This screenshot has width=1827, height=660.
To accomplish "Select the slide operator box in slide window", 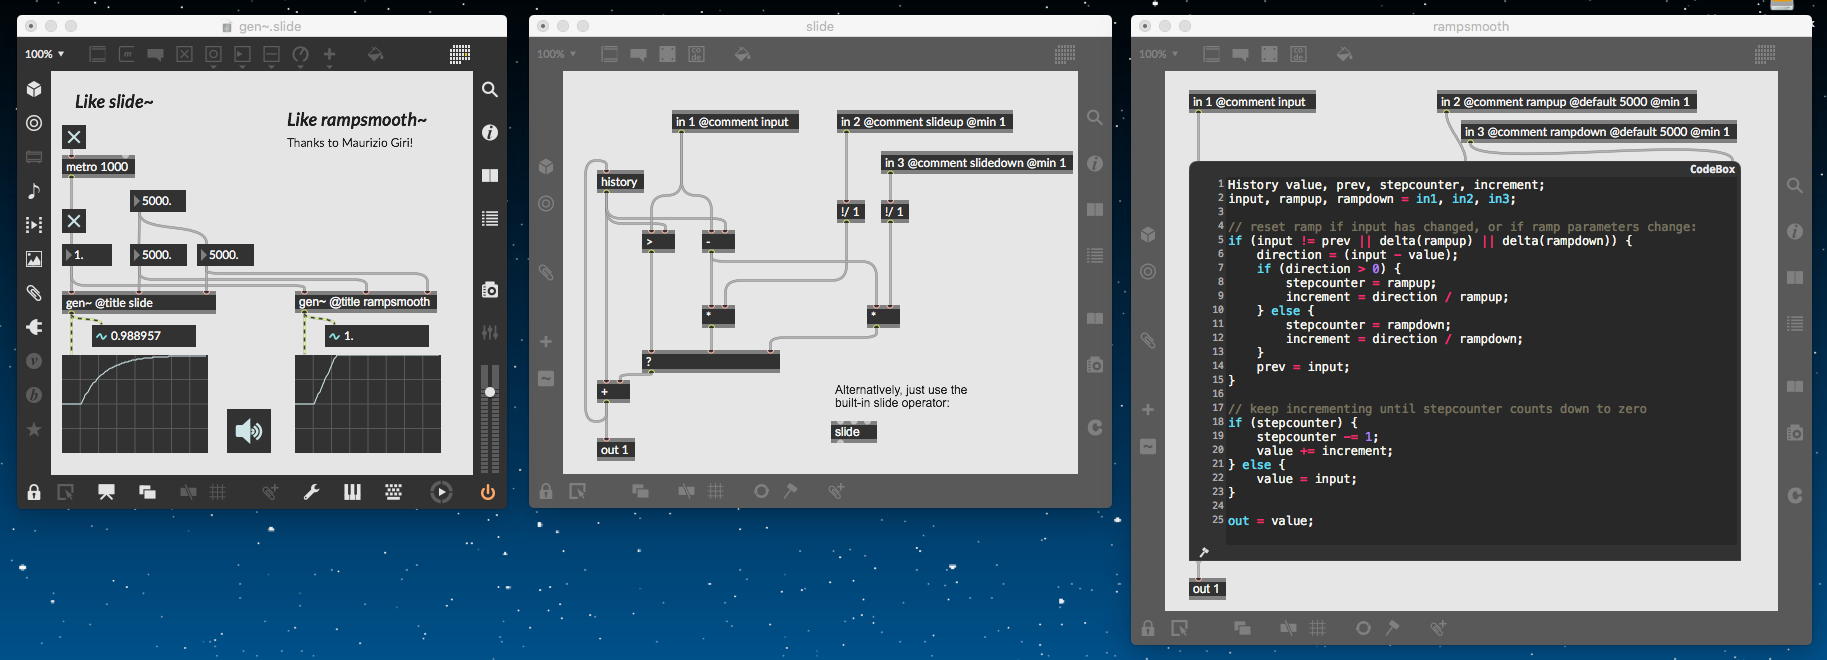I will coord(854,432).
